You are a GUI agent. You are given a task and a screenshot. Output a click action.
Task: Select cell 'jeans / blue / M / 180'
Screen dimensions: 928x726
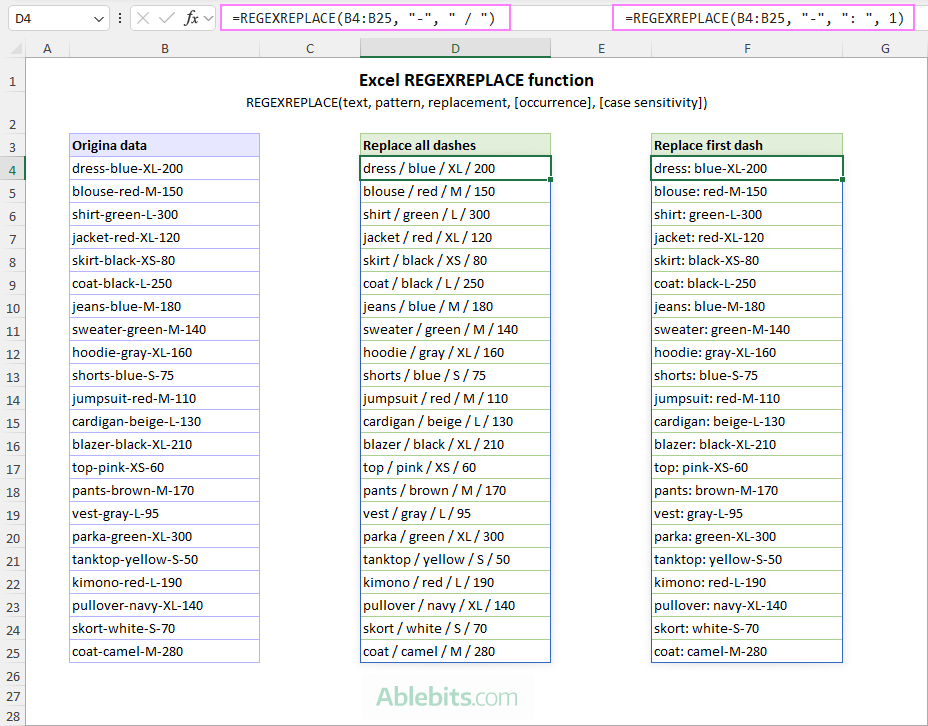455,306
